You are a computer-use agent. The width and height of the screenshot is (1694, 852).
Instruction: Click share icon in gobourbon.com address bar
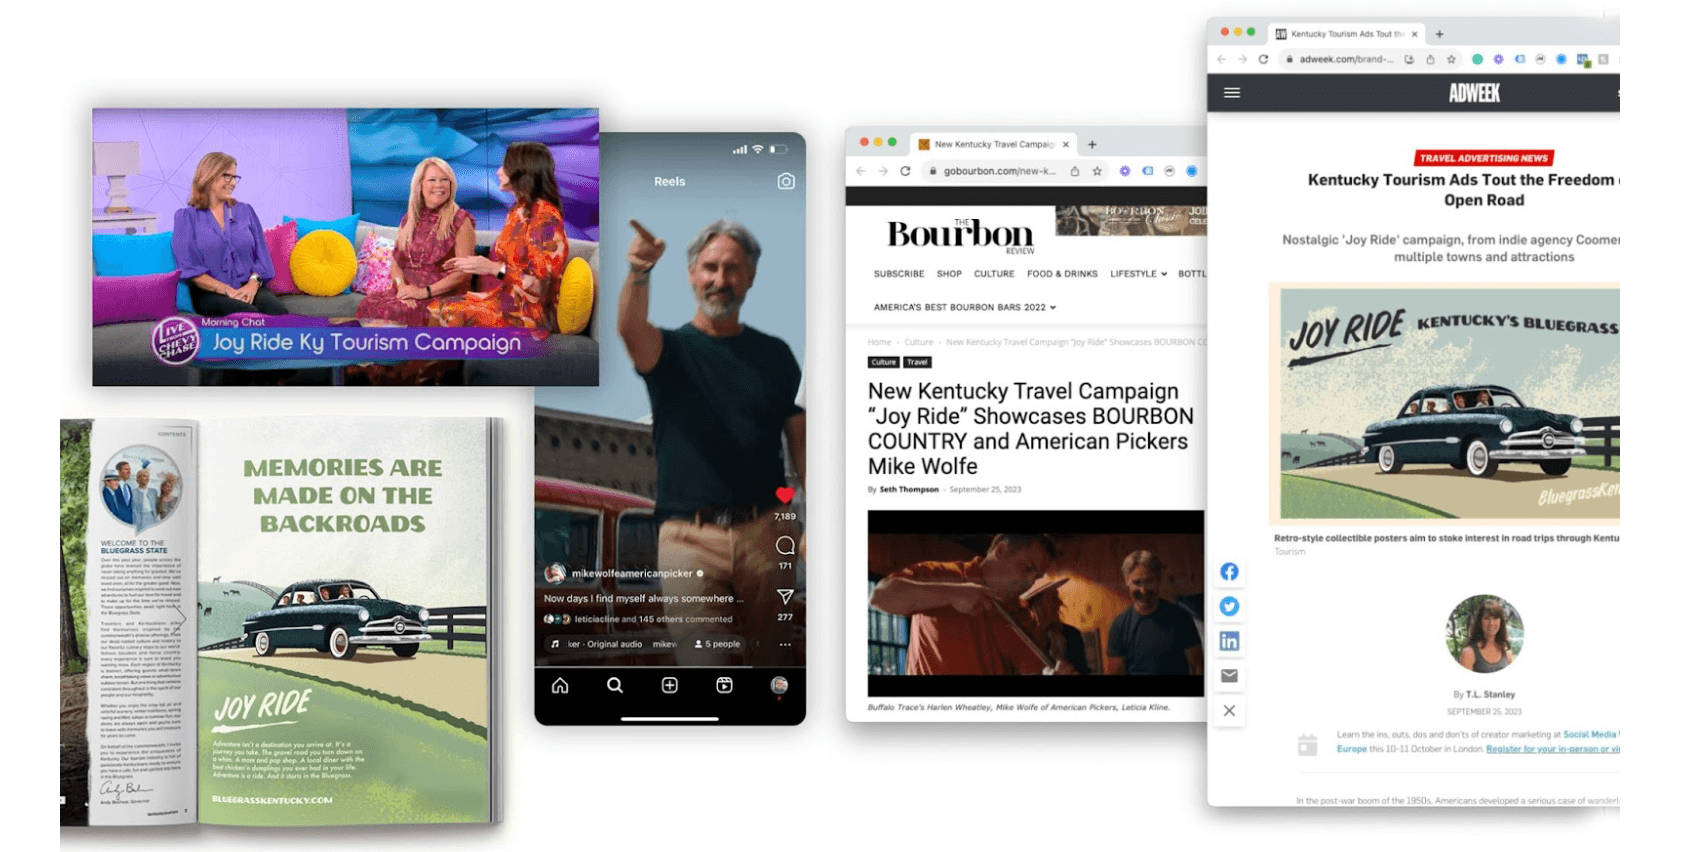(x=1075, y=171)
